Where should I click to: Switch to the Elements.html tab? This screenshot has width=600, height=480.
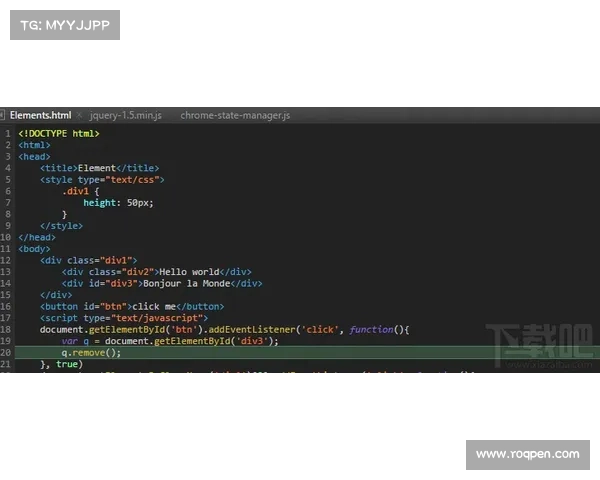click(41, 115)
